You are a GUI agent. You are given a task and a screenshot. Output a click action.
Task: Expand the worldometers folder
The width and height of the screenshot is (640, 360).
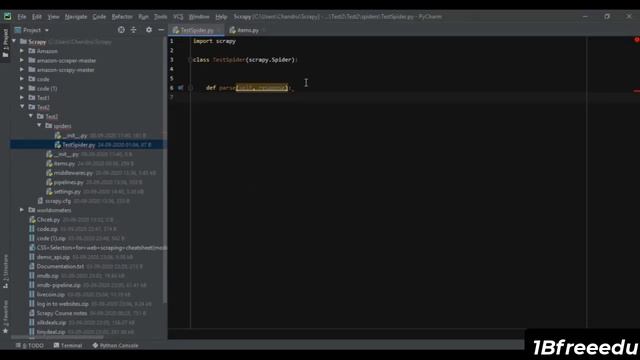pyautogui.click(x=22, y=210)
